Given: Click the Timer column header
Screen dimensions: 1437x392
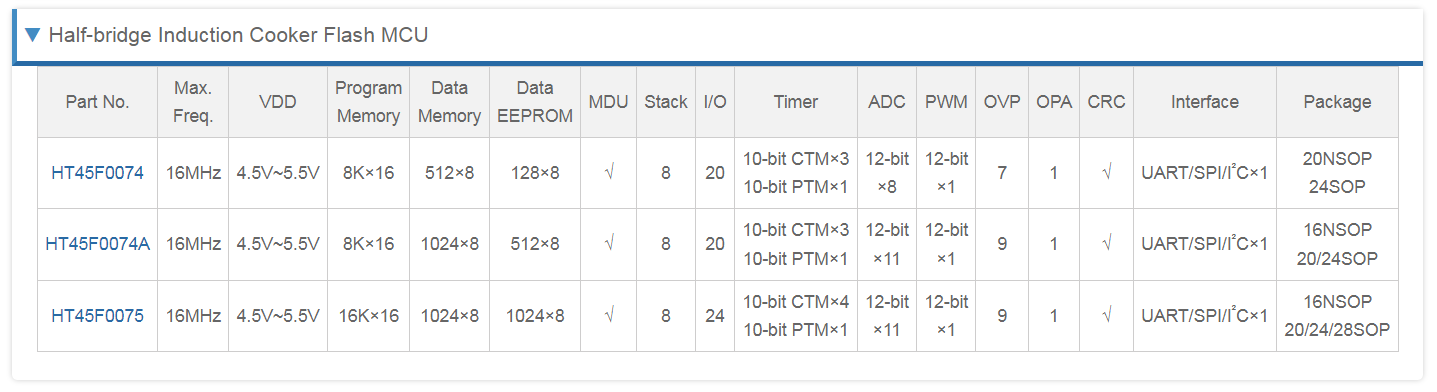Looking at the screenshot, I should pos(796,102).
